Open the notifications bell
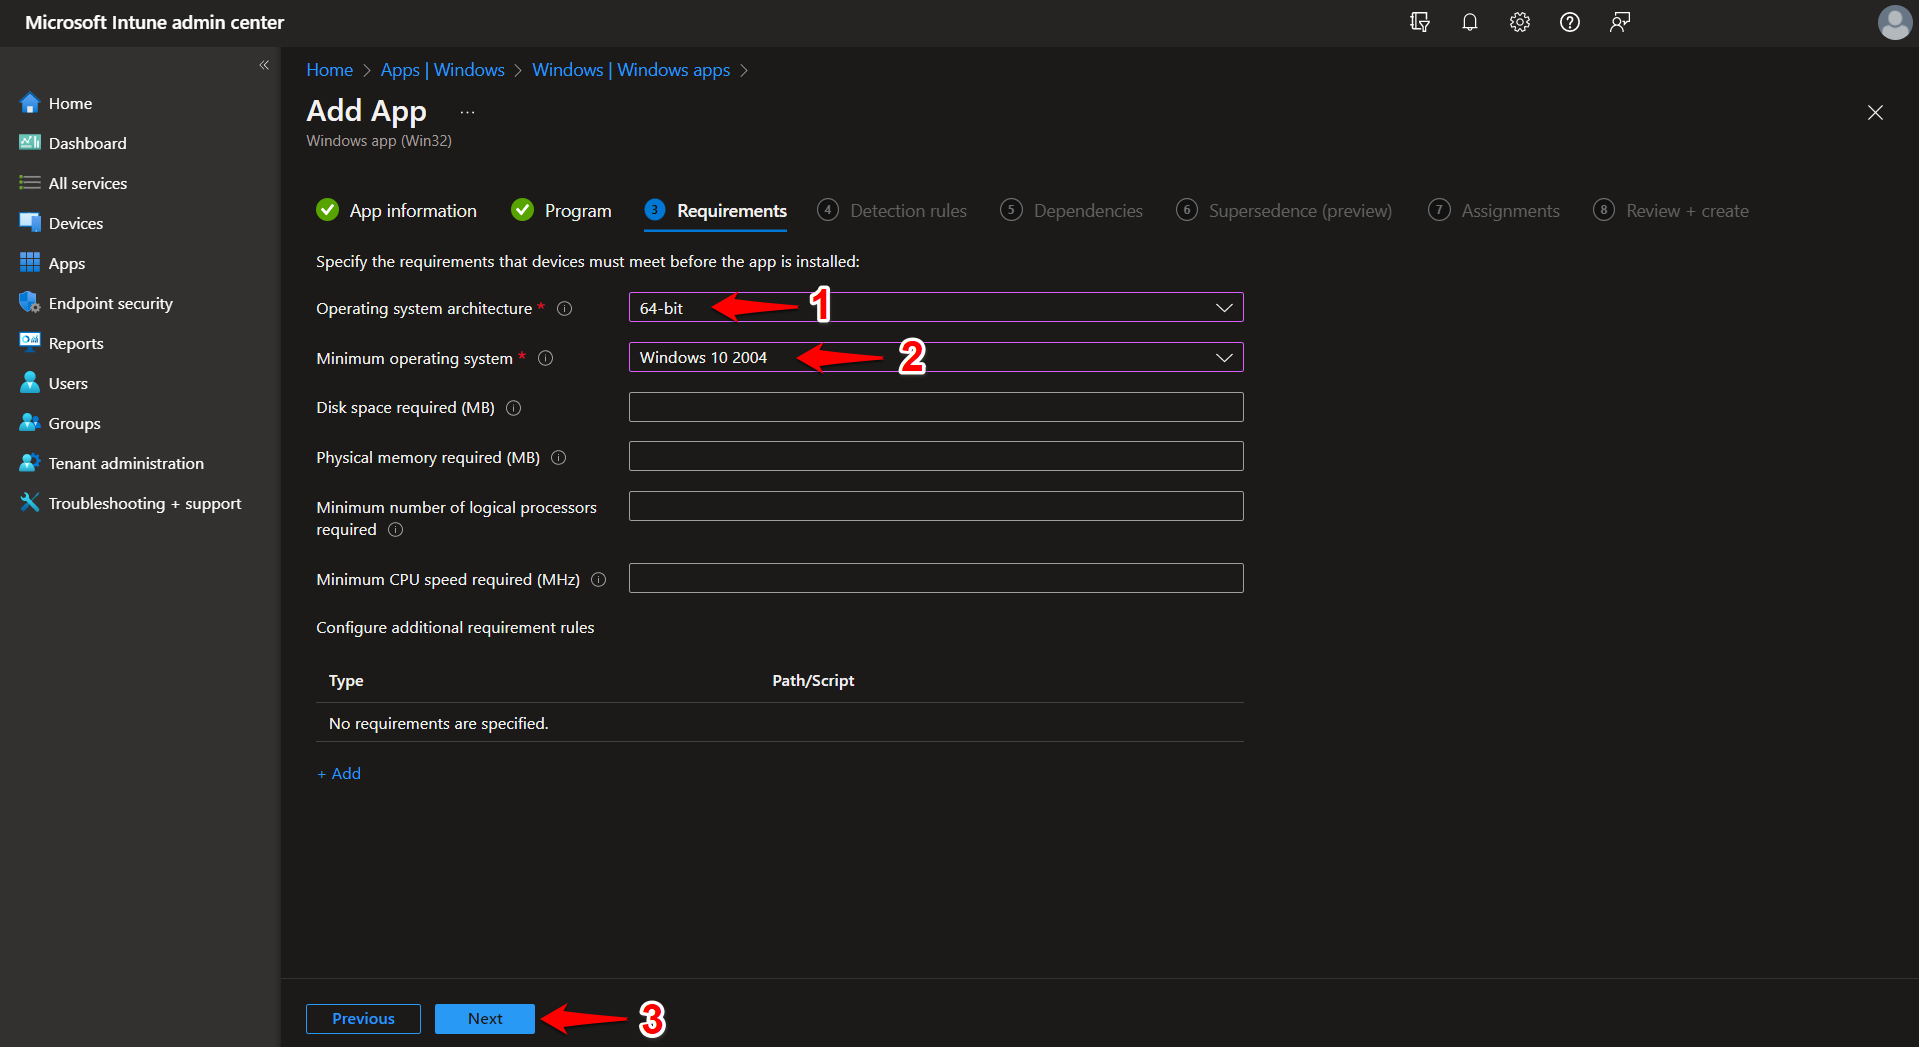1919x1047 pixels. click(1469, 22)
